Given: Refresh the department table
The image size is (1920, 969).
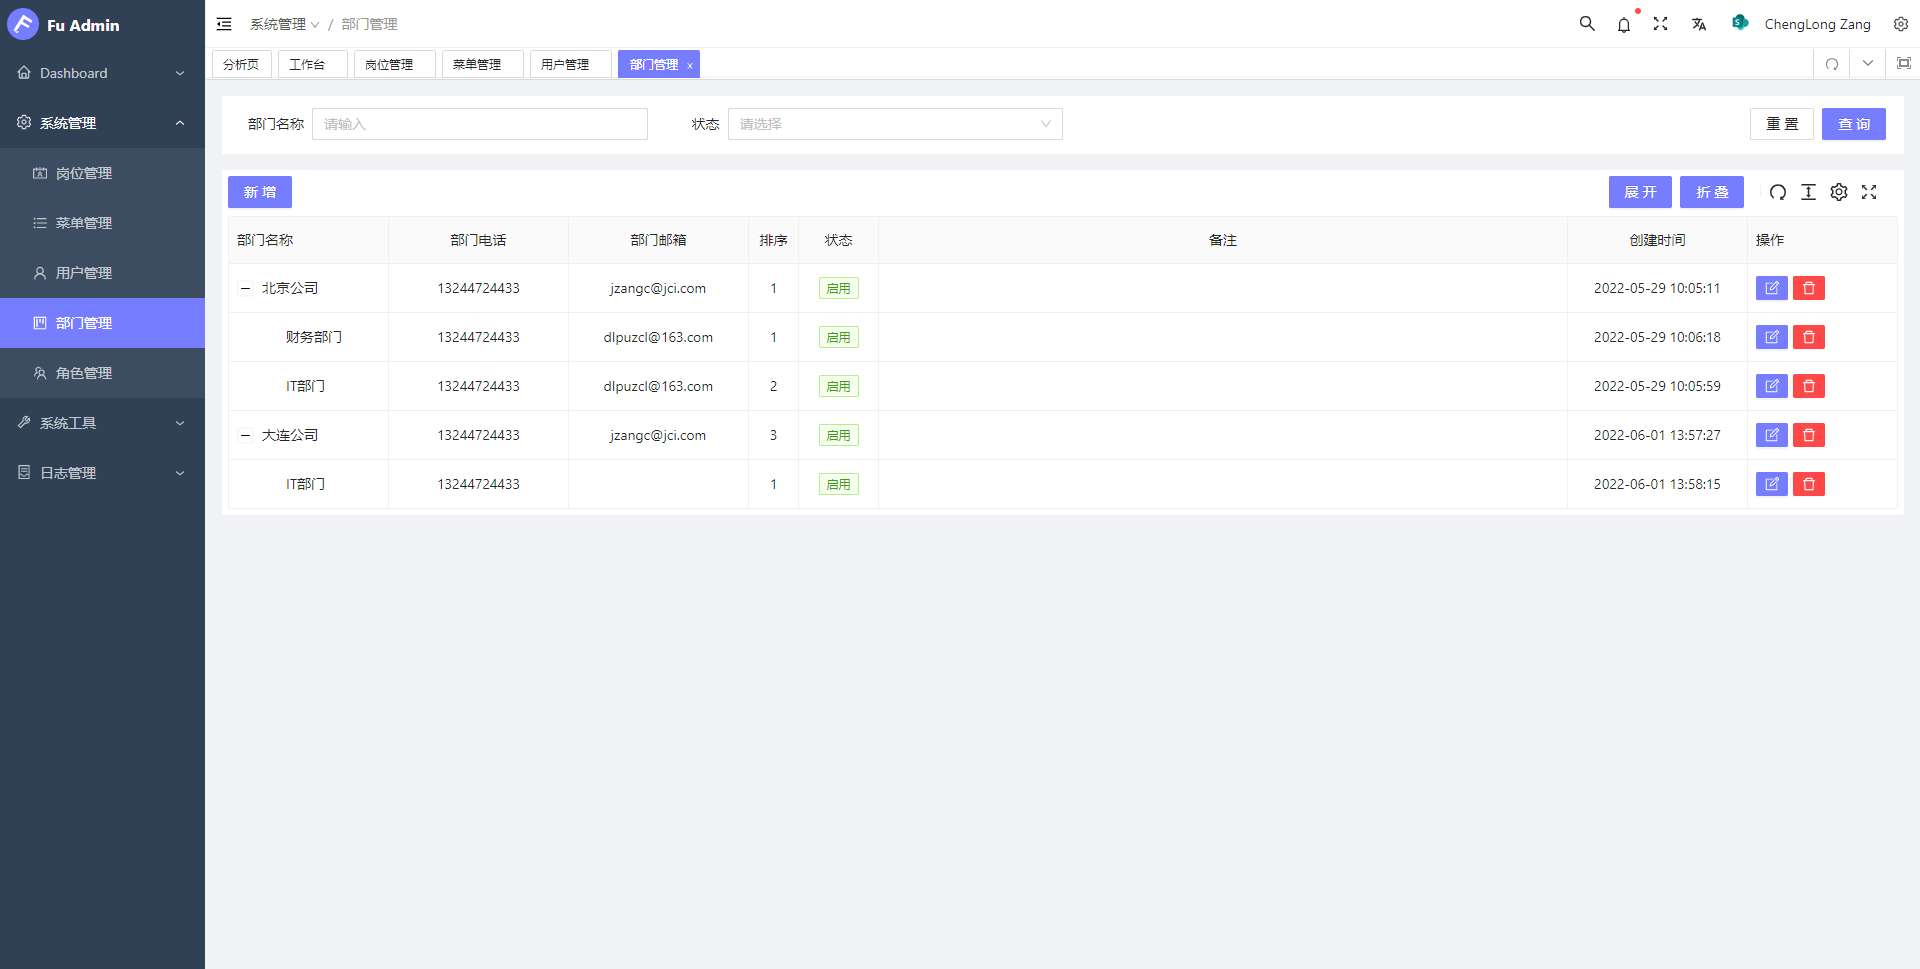Looking at the screenshot, I should tap(1778, 192).
